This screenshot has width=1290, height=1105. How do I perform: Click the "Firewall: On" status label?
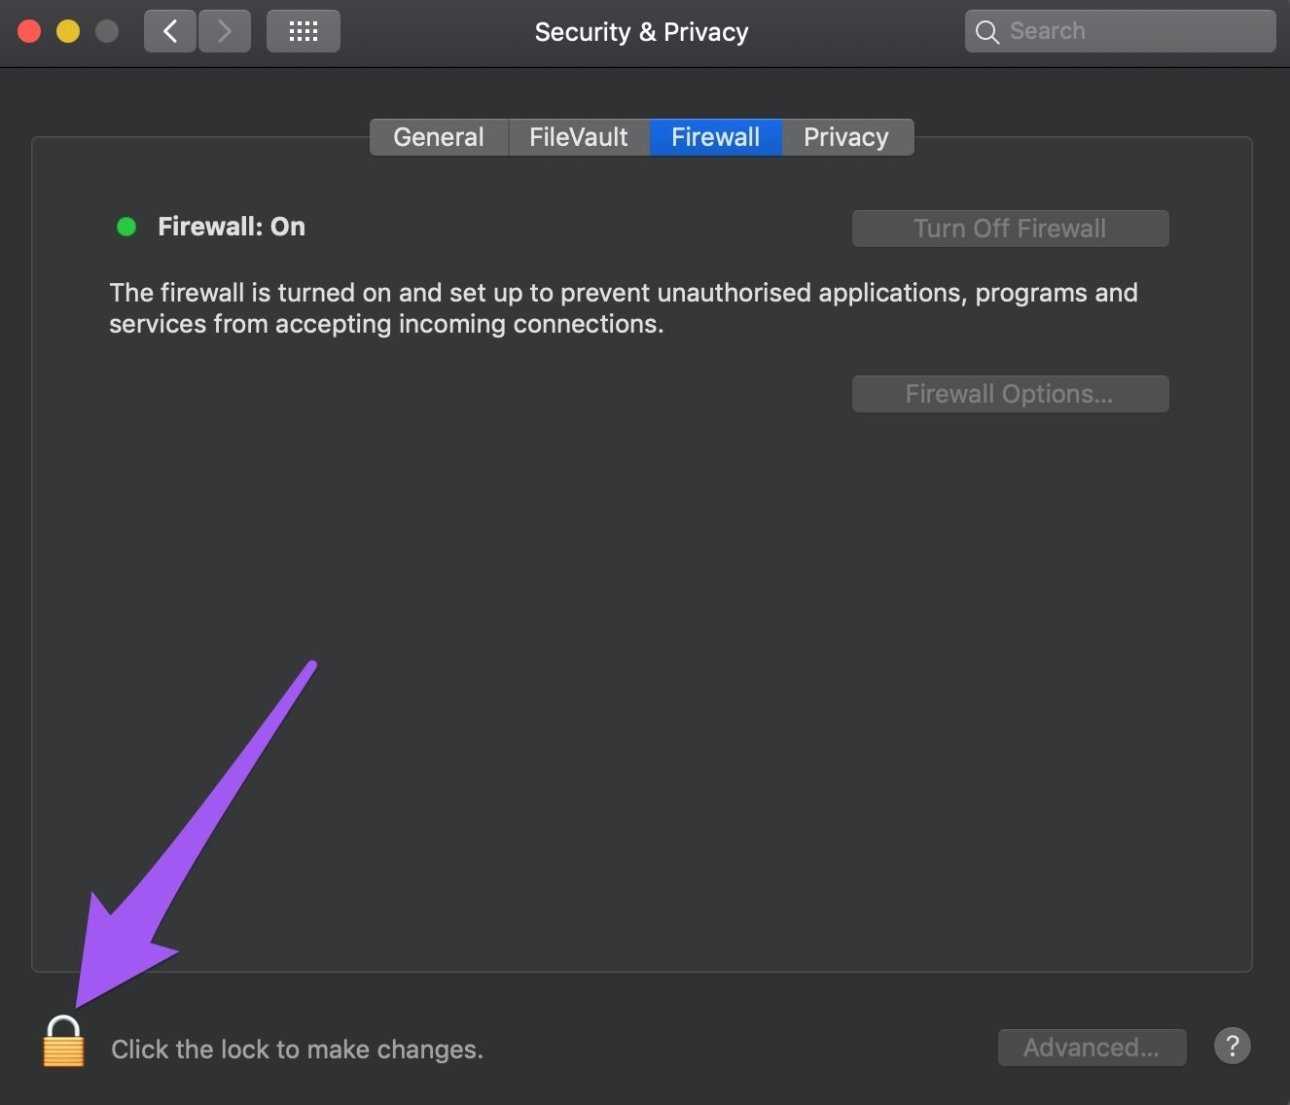coord(231,227)
